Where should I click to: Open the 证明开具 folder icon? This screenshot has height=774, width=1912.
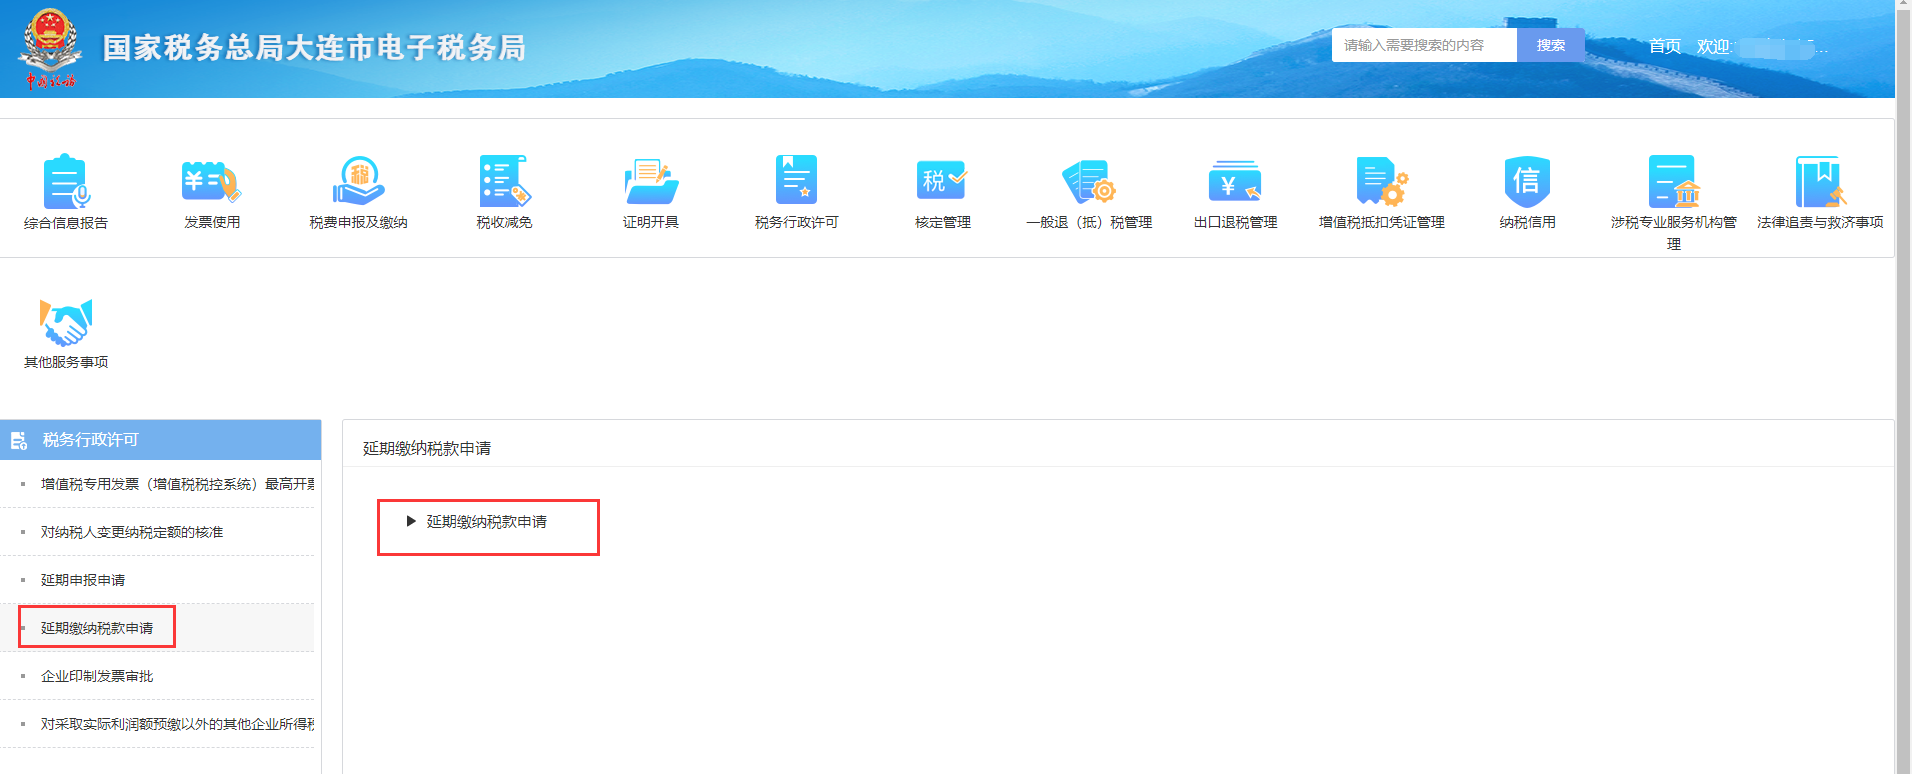pos(651,182)
